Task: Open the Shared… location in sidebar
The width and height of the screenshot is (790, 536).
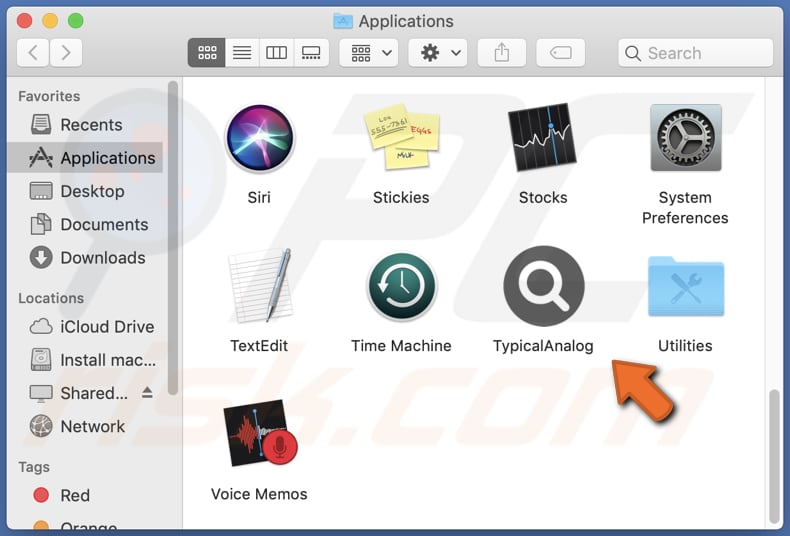Action: 85,393
